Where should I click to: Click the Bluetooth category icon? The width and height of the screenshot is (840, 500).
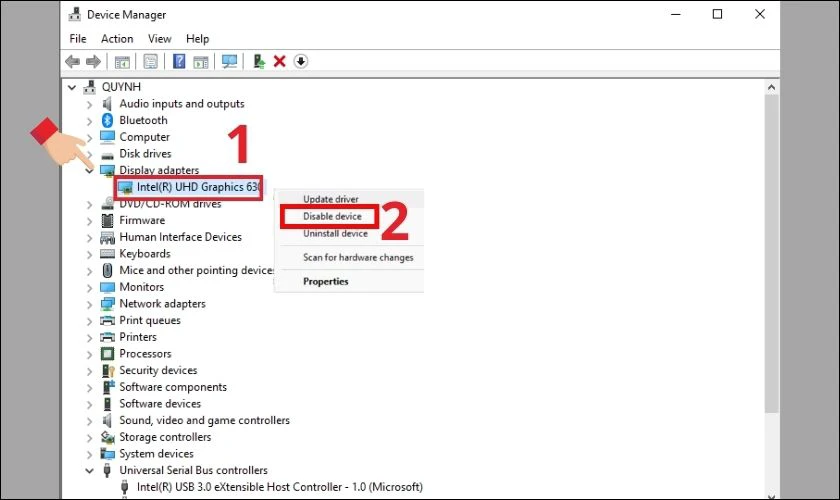(x=107, y=120)
